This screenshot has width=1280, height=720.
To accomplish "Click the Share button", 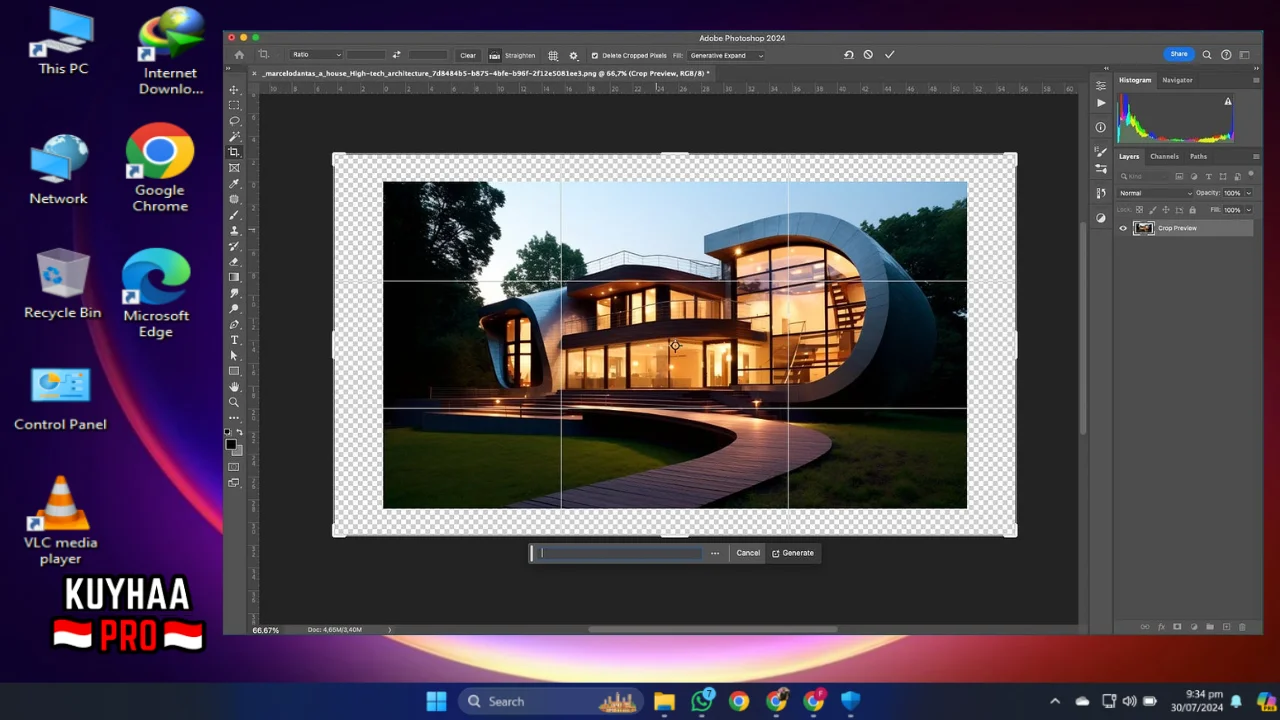I will (x=1179, y=54).
